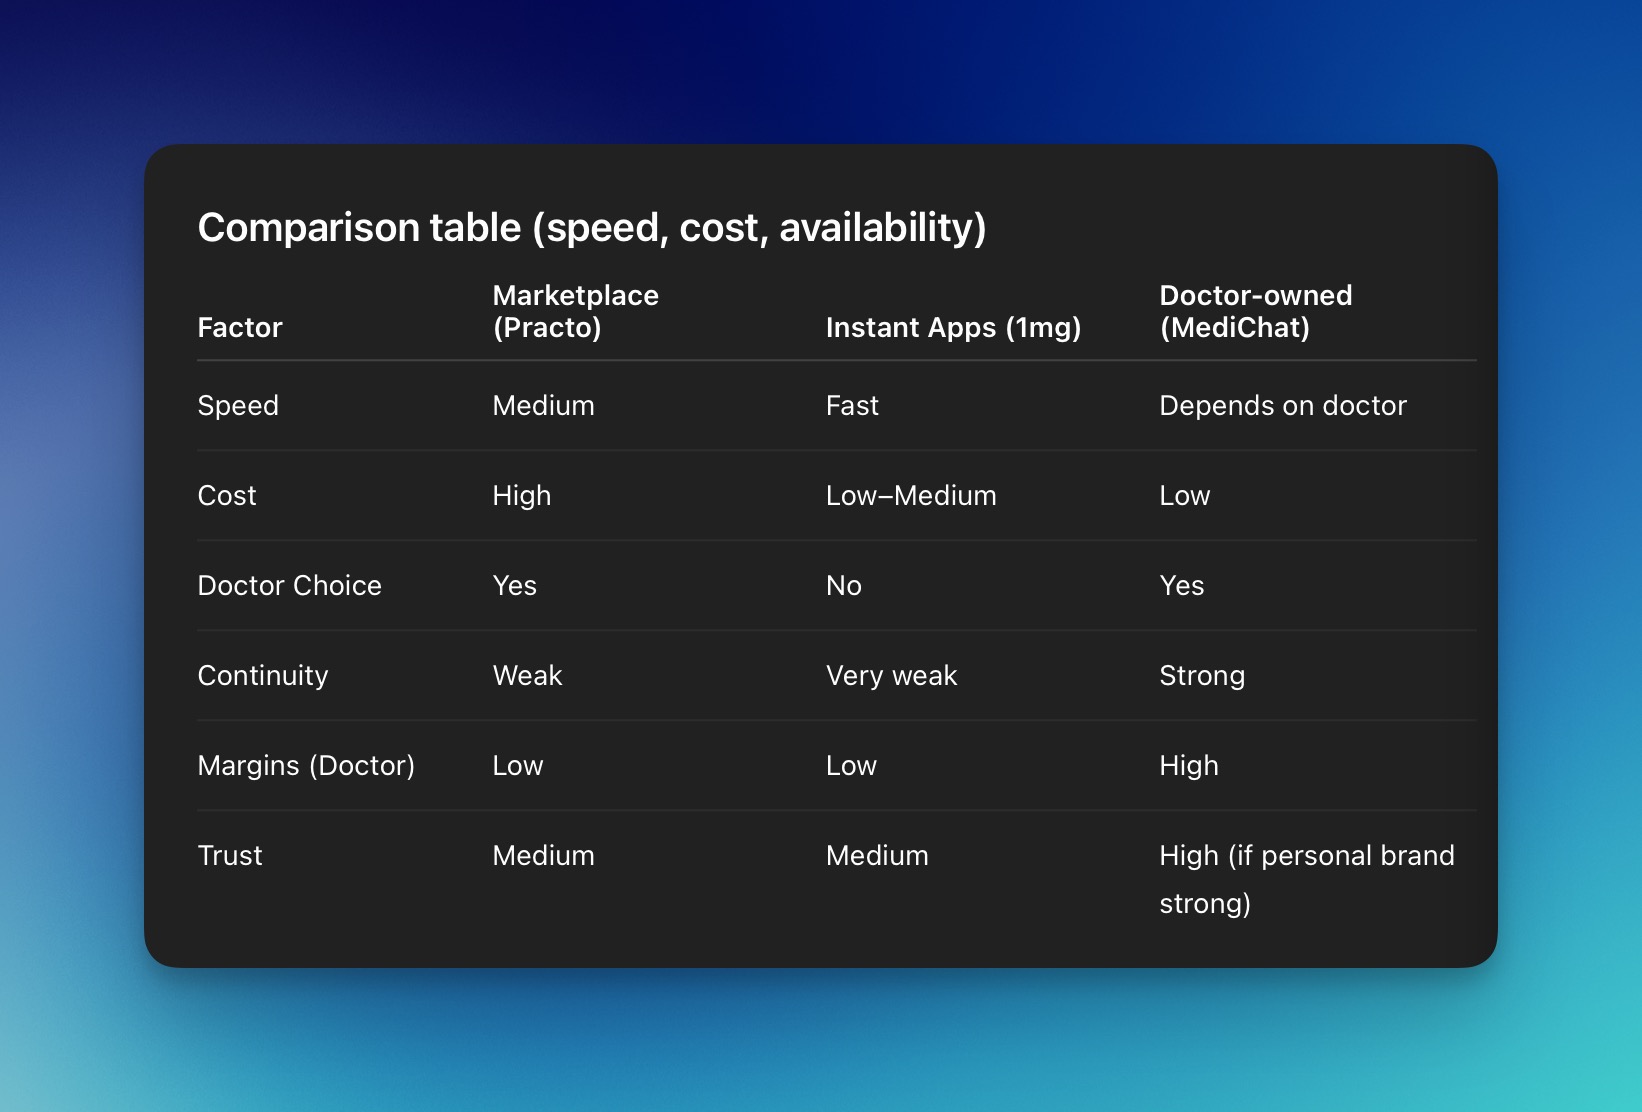Select the 'Trust' row label
The height and width of the screenshot is (1112, 1642).
(230, 856)
